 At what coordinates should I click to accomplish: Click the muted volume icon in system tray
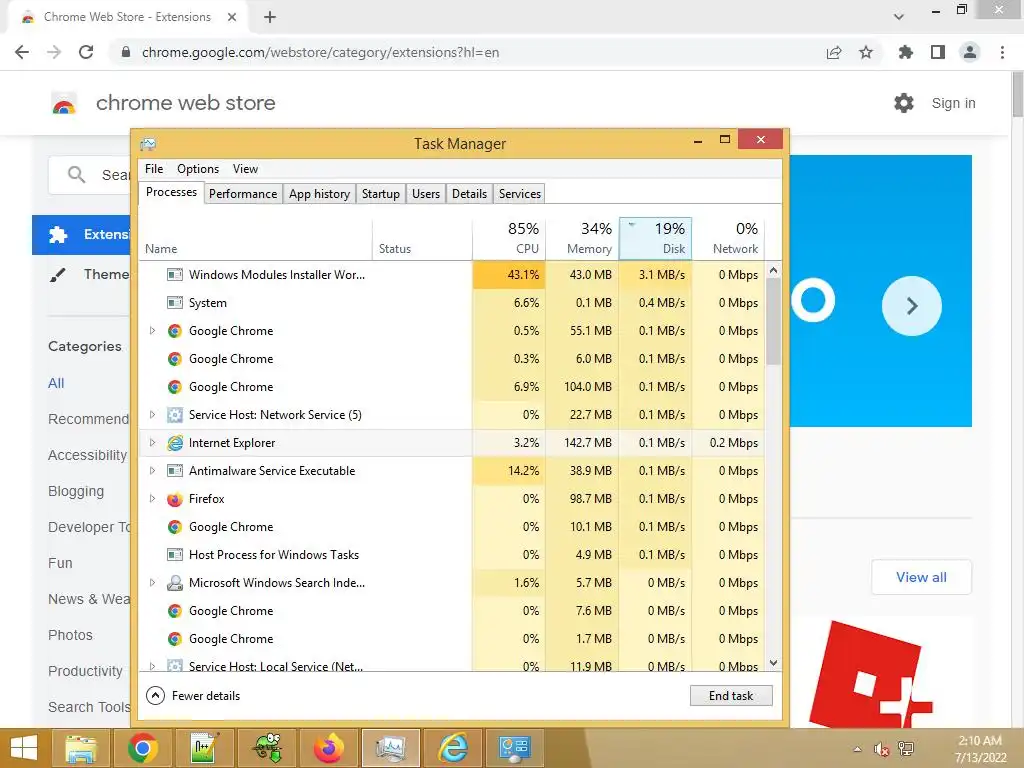(x=882, y=749)
